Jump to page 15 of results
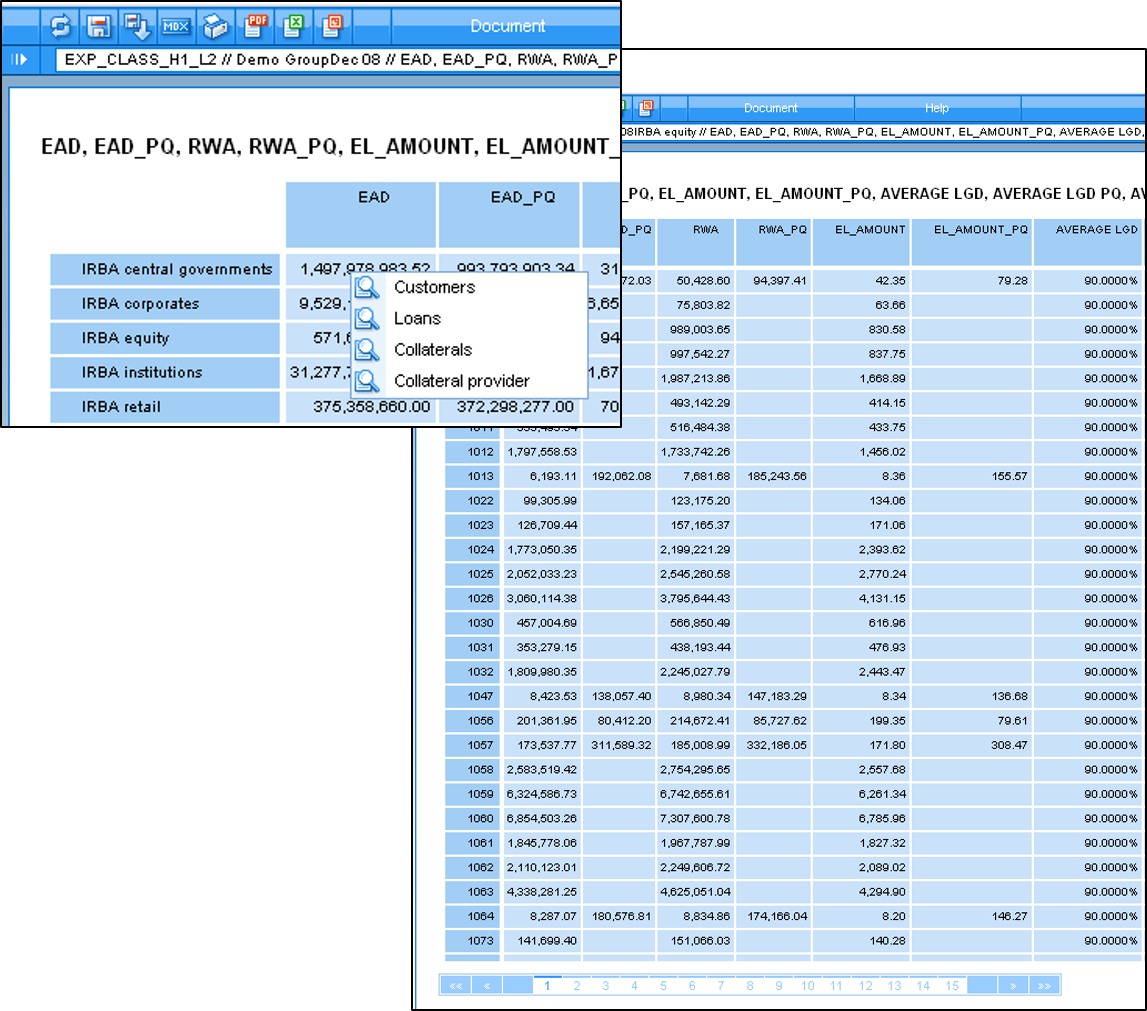The image size is (1147, 1011). pos(952,986)
